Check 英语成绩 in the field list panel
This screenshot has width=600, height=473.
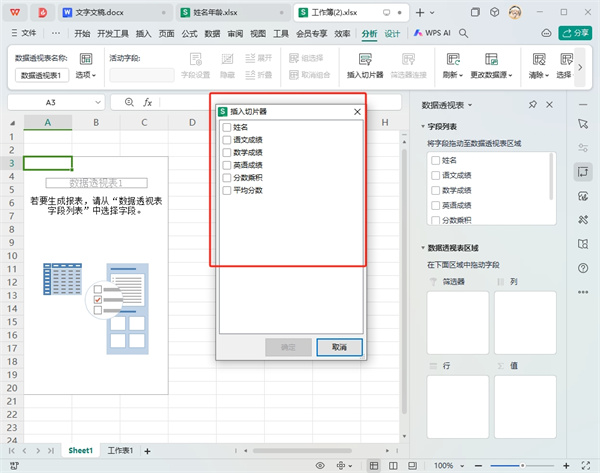pos(435,205)
